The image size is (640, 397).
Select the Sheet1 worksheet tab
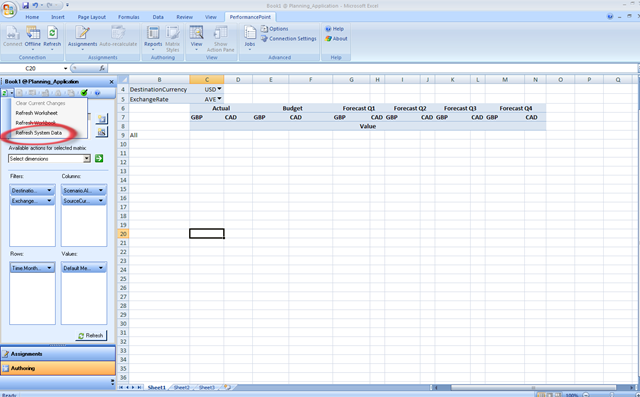tap(157, 387)
